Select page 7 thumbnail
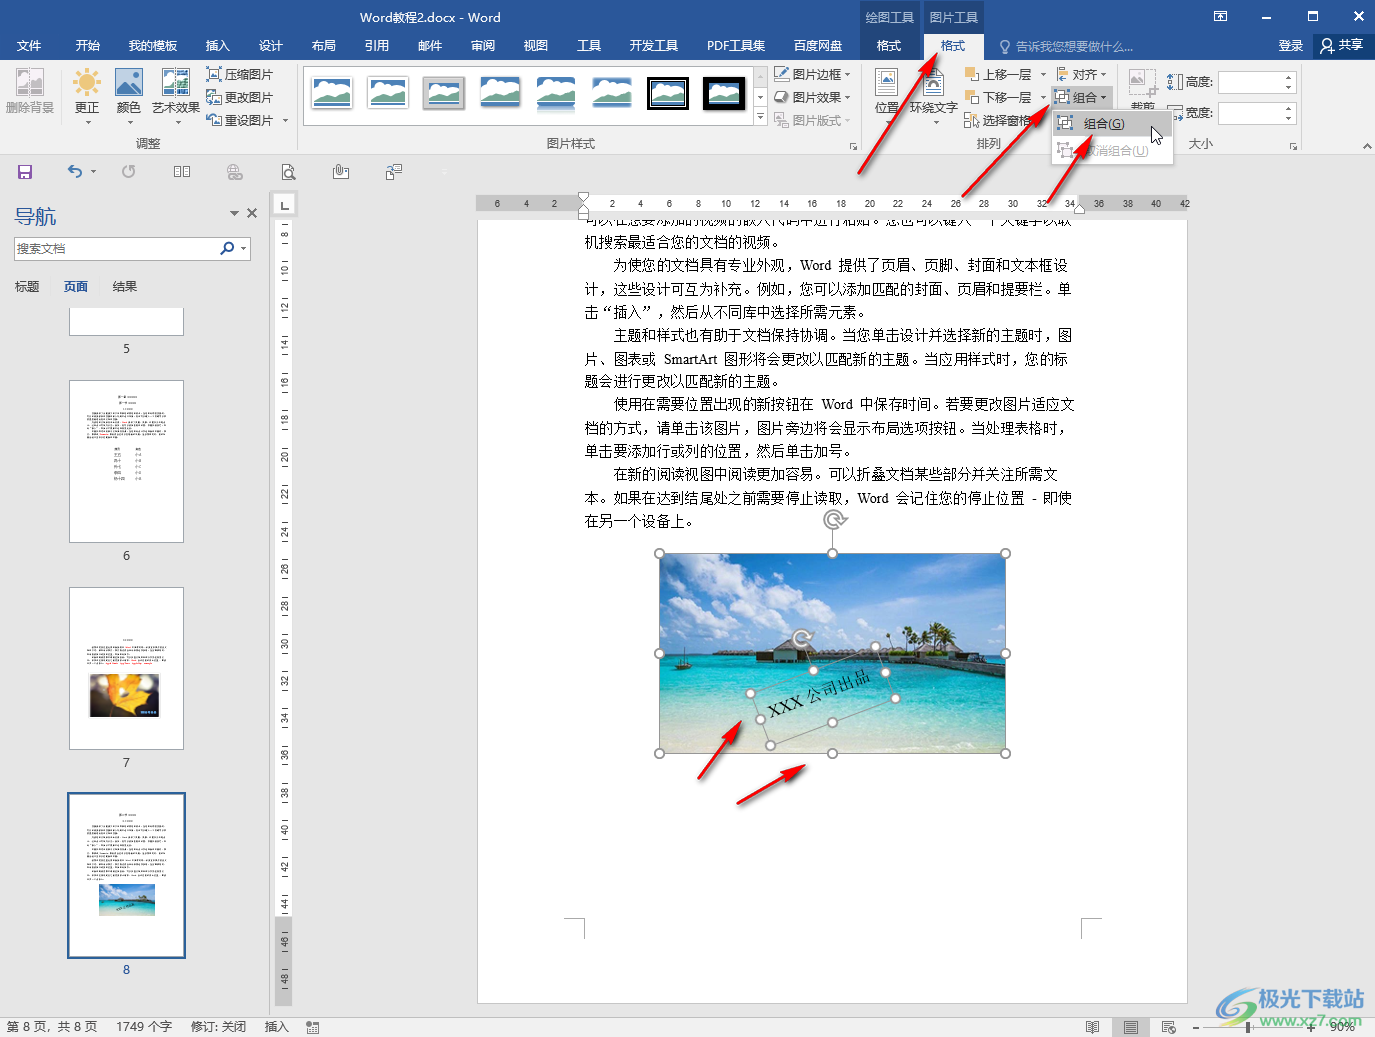 pos(126,668)
